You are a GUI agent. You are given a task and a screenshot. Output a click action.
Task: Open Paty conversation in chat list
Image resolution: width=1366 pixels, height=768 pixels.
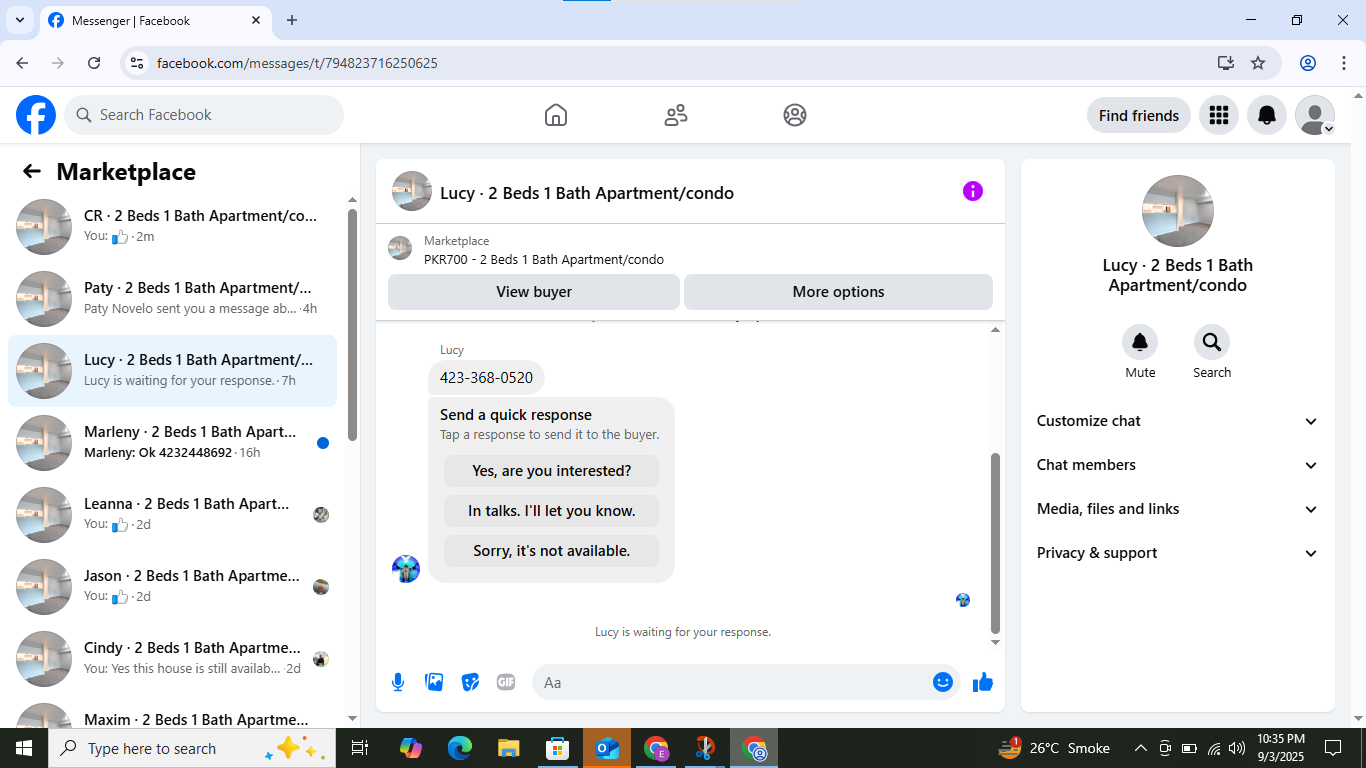click(172, 298)
